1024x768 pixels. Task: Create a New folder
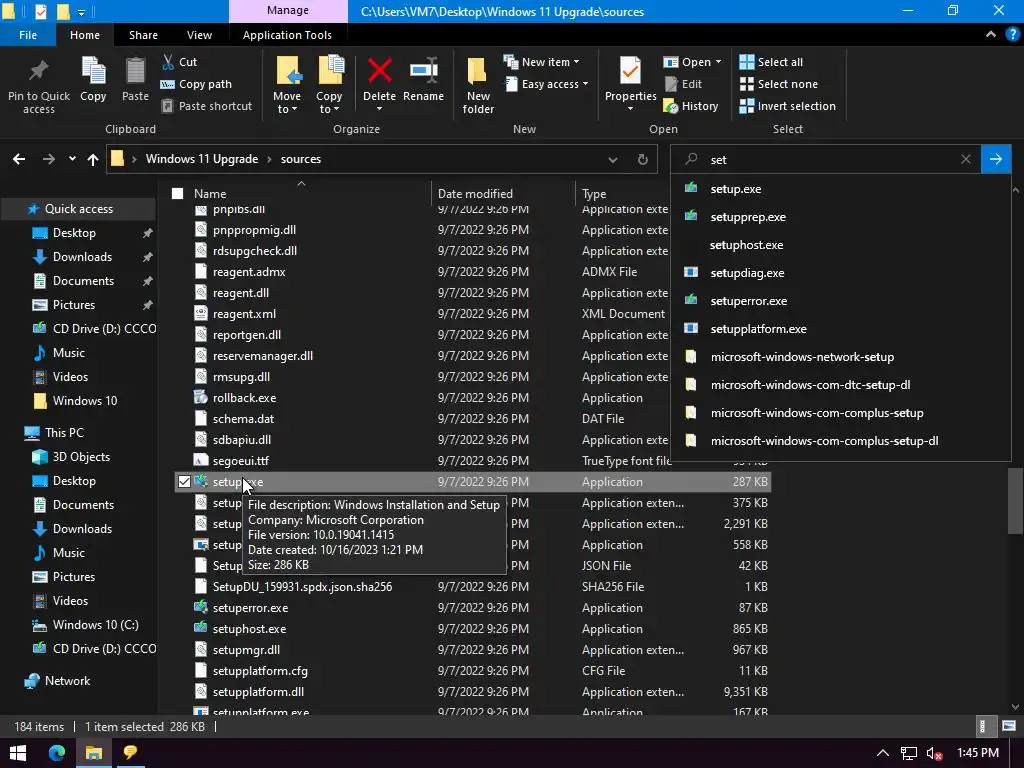click(x=478, y=86)
